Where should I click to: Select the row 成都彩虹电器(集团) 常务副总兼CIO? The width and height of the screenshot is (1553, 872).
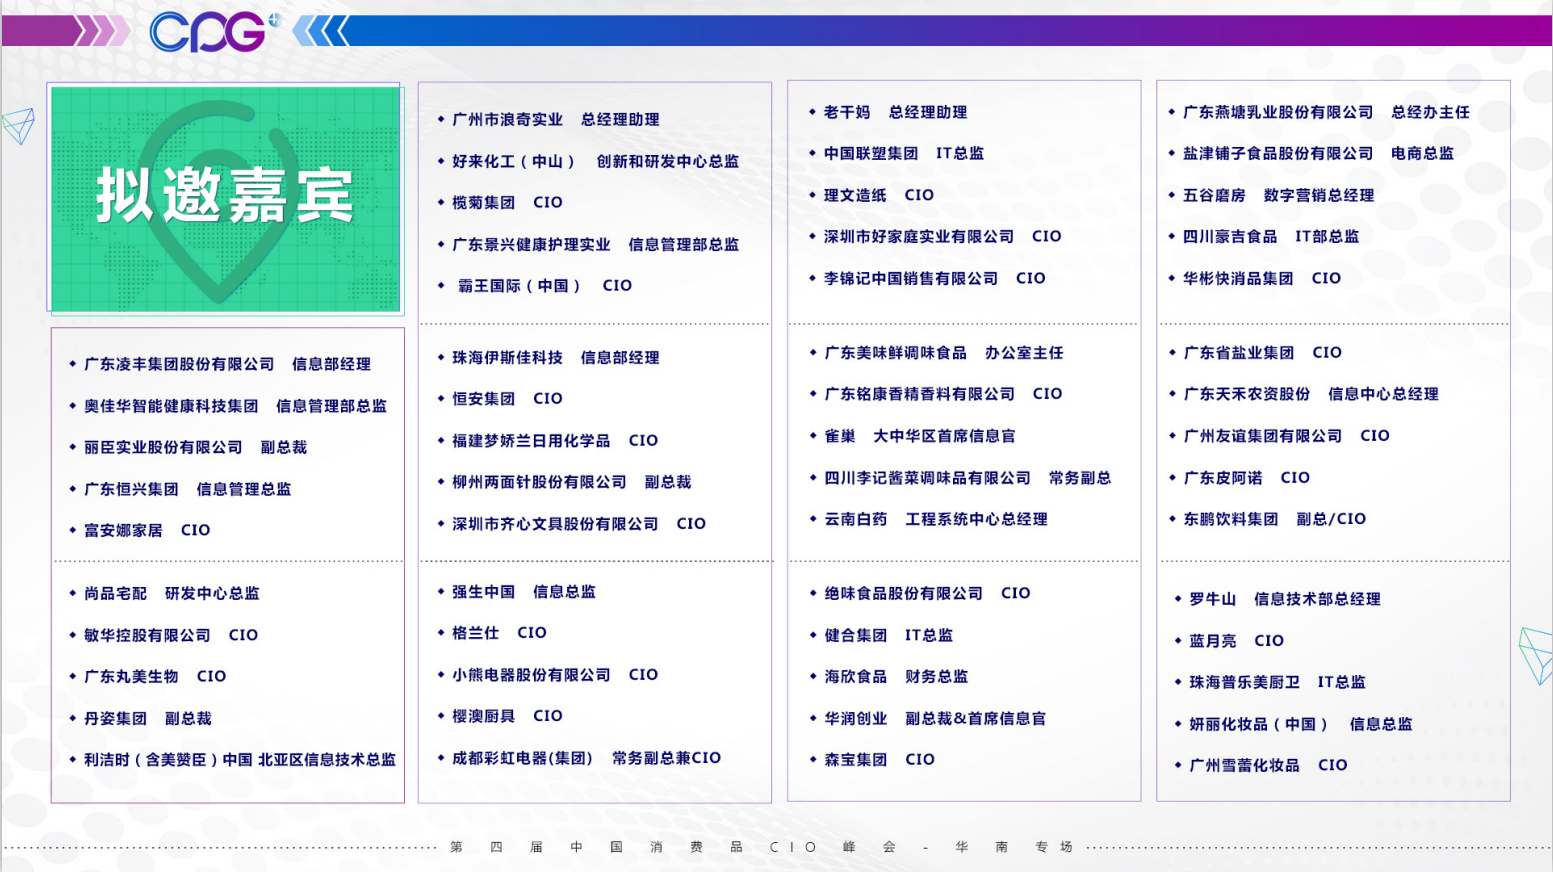pos(579,758)
